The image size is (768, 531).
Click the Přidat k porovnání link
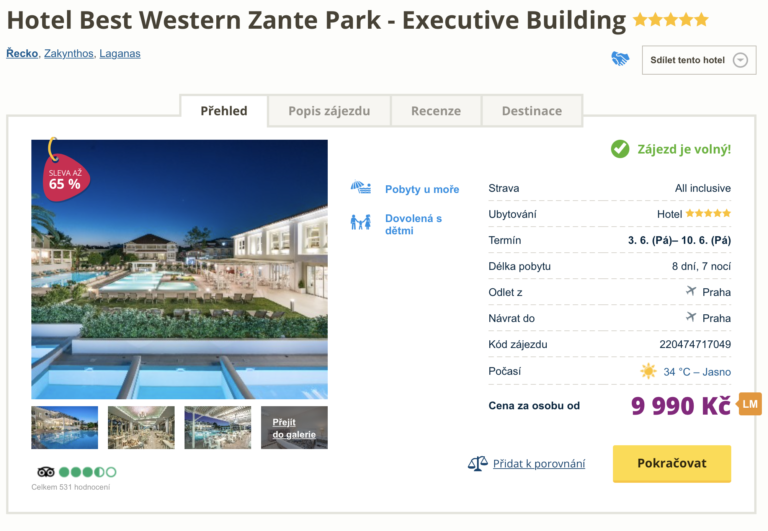click(x=539, y=464)
